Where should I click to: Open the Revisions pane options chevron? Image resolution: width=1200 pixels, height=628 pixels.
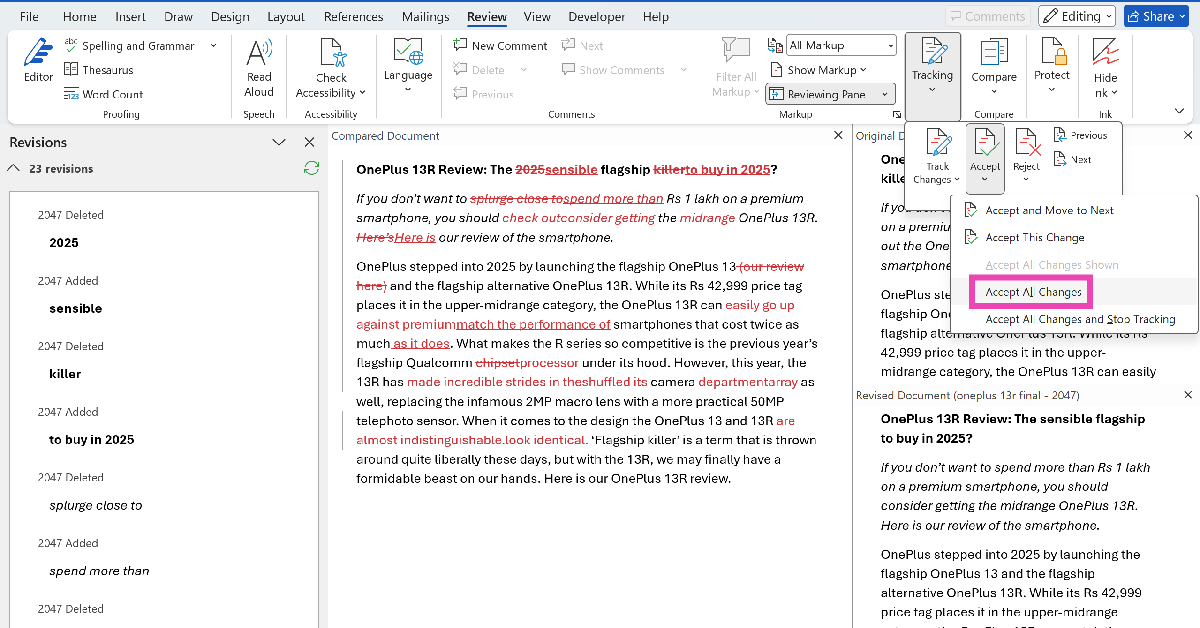click(279, 142)
